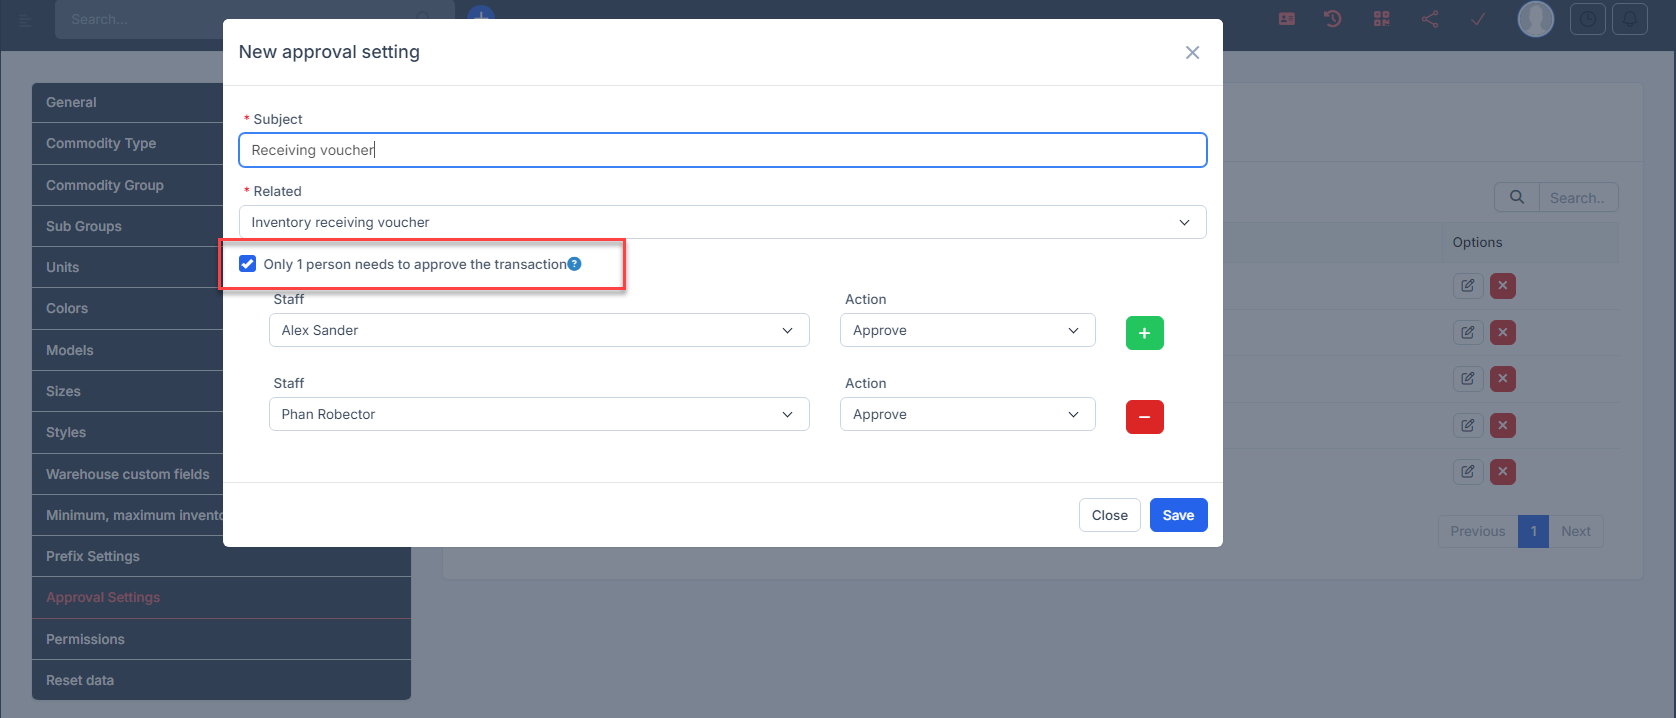Open Approval Settings in the sidebar
The height and width of the screenshot is (718, 1676).
click(x=103, y=597)
